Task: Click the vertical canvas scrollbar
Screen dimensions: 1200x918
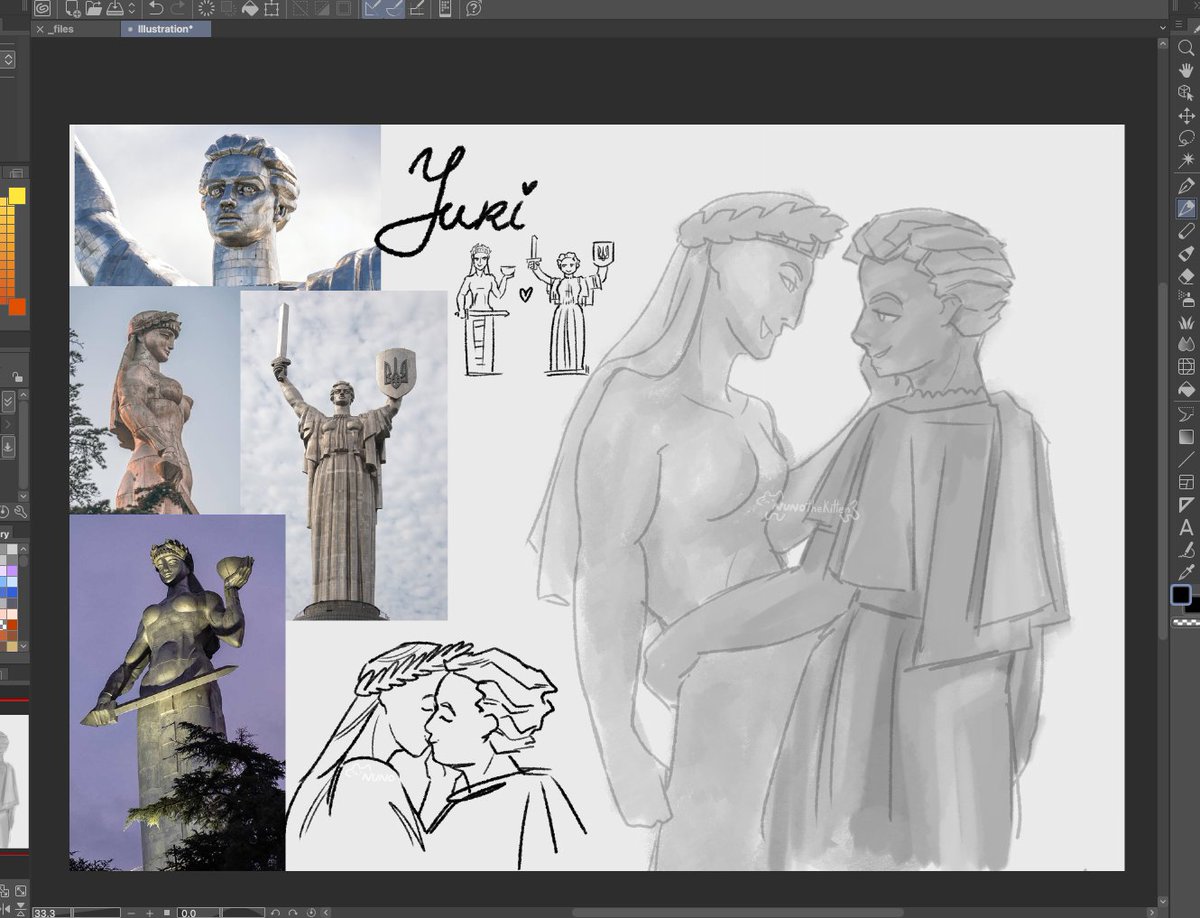Action: (1162, 460)
